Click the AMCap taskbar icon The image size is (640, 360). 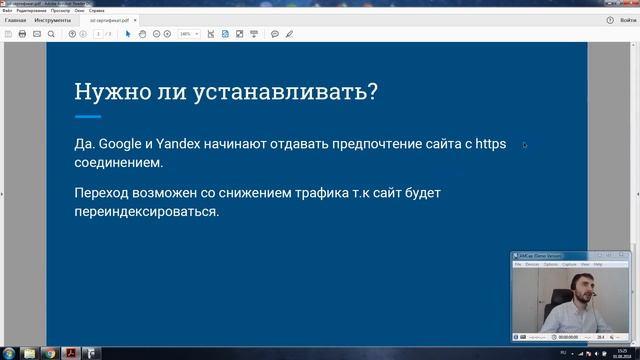point(92,353)
